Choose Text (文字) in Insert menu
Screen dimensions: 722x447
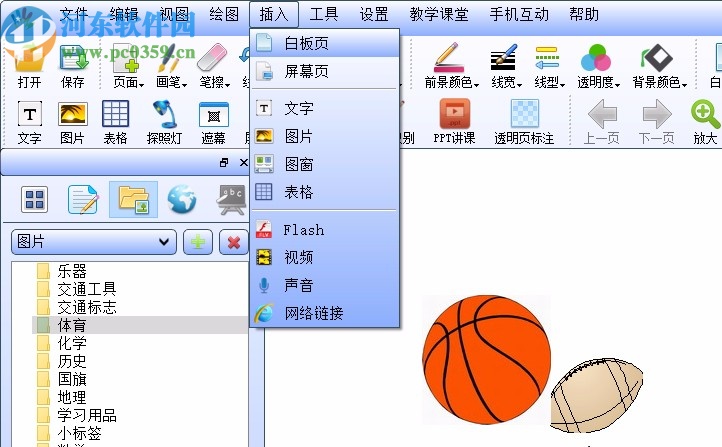(x=325, y=109)
